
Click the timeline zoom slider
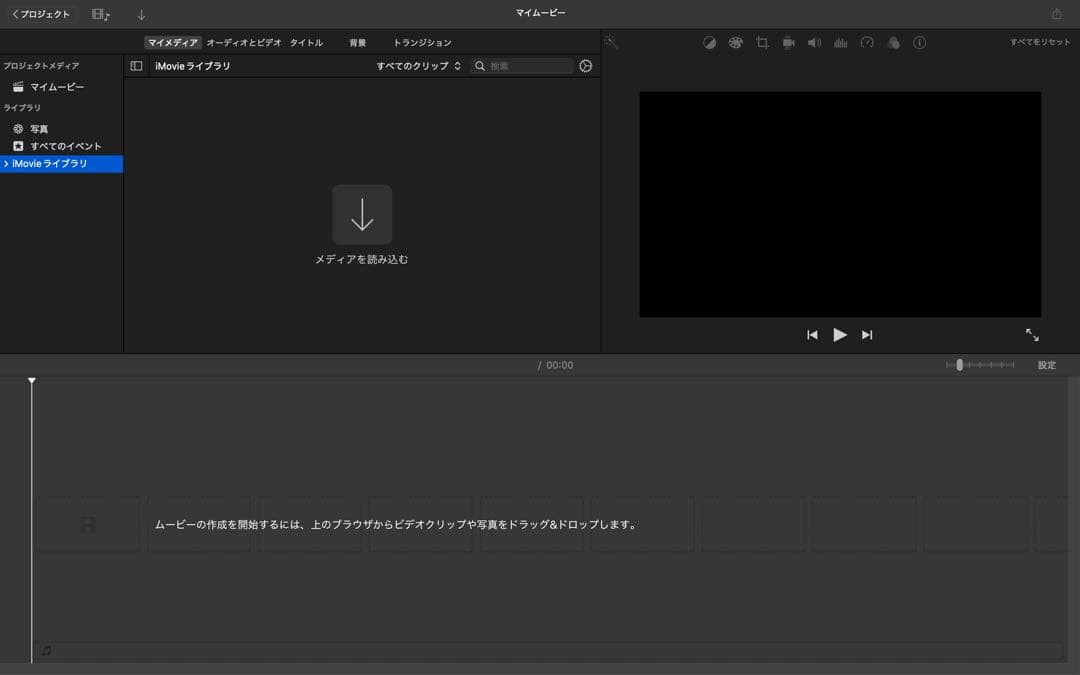pyautogui.click(x=960, y=365)
